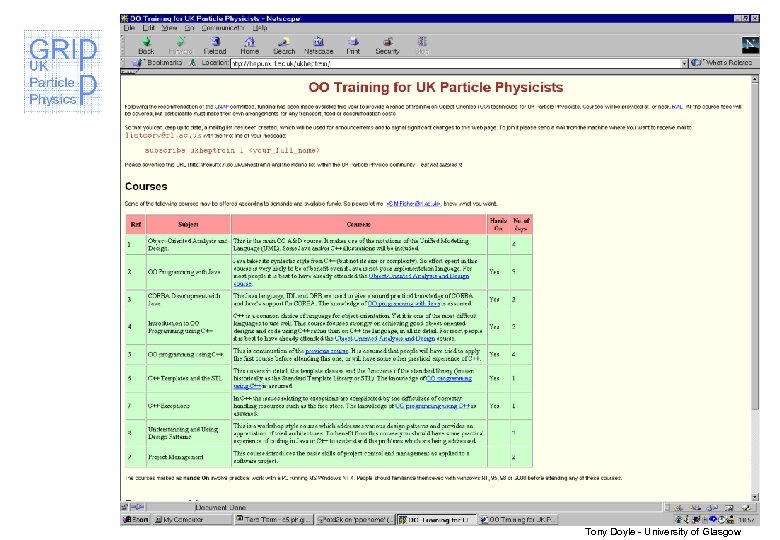780x540 pixels.
Task: Click the Netscape toolbar button
Action: [318, 45]
